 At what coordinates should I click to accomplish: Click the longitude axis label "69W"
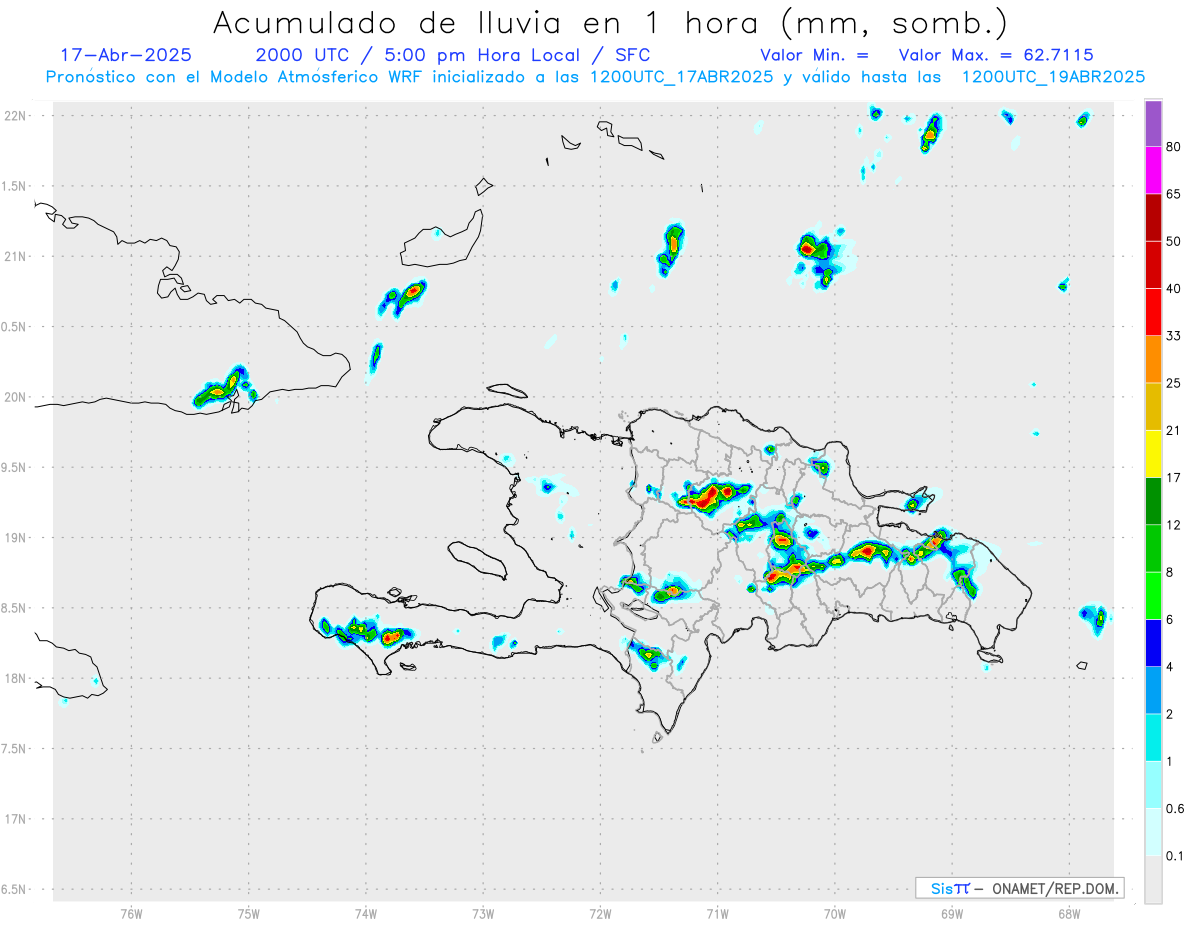pos(952,914)
